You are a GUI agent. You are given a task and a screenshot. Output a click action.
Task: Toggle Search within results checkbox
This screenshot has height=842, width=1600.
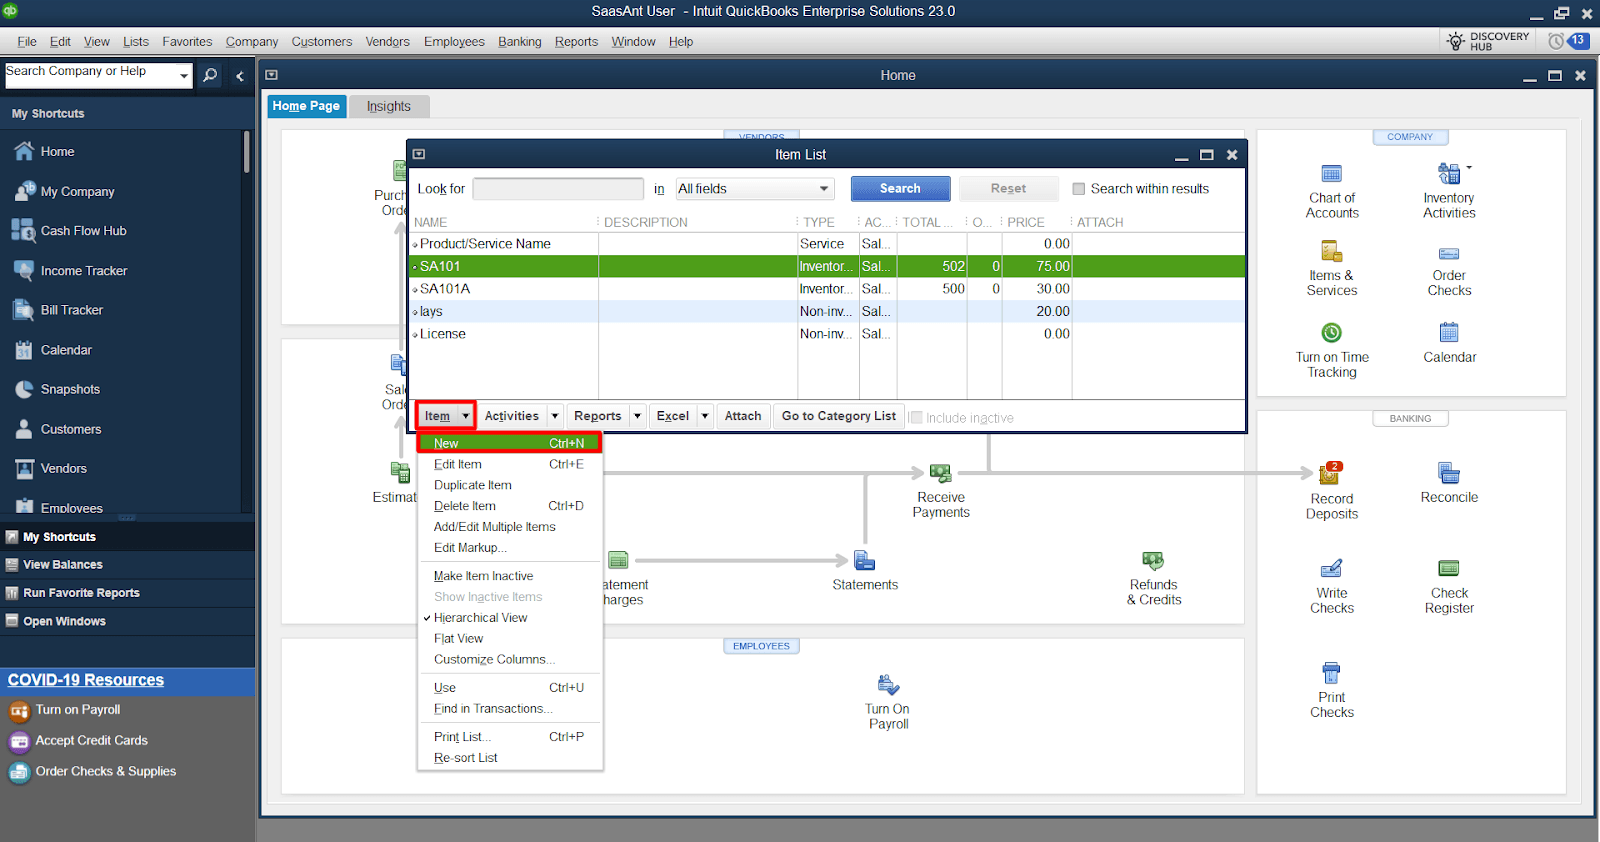click(x=1078, y=189)
